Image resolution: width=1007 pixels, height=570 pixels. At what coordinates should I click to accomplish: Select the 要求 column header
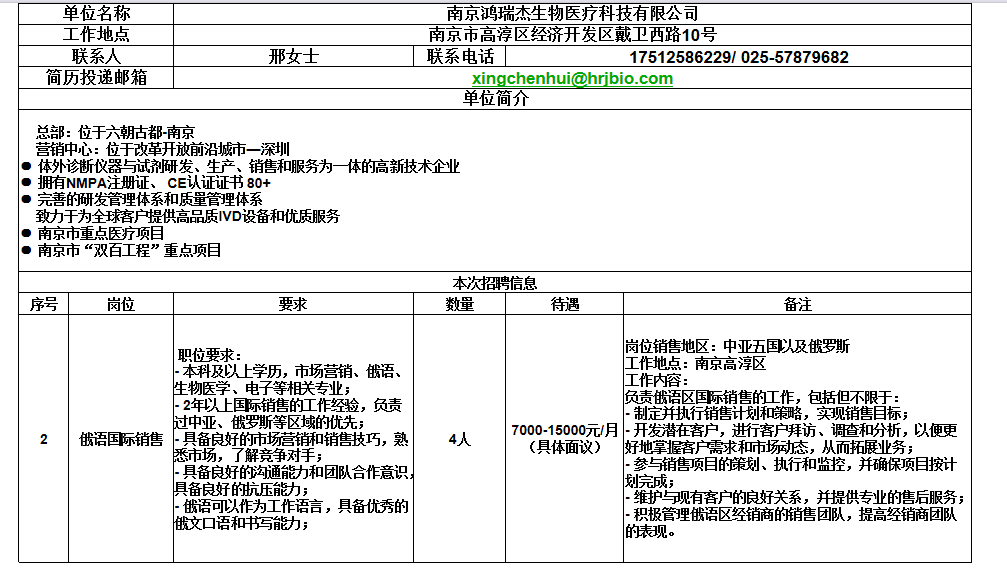[293, 304]
